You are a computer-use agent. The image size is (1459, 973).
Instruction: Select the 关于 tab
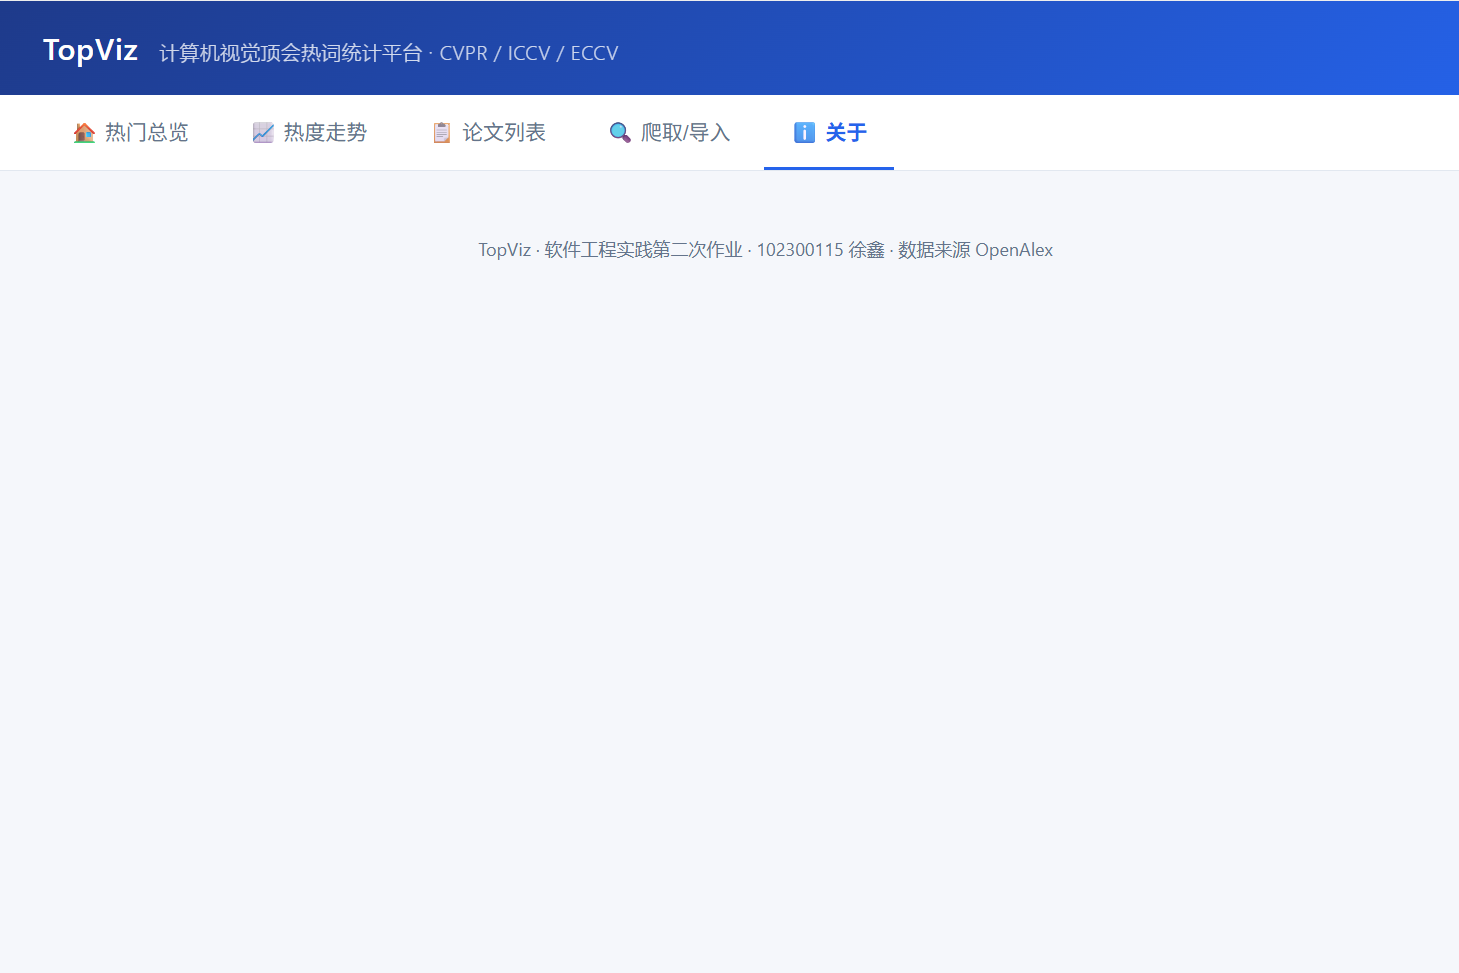pos(829,133)
